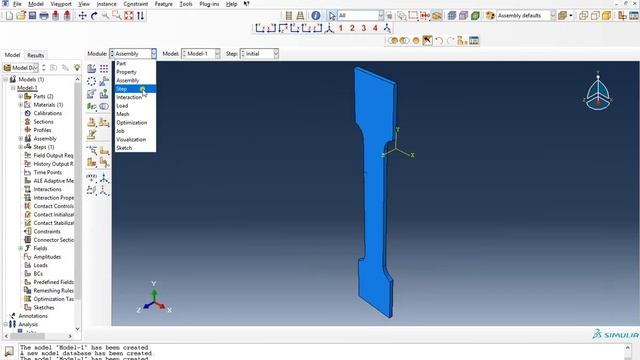Open the File menu
640x360 pixels.
[x=17, y=4]
